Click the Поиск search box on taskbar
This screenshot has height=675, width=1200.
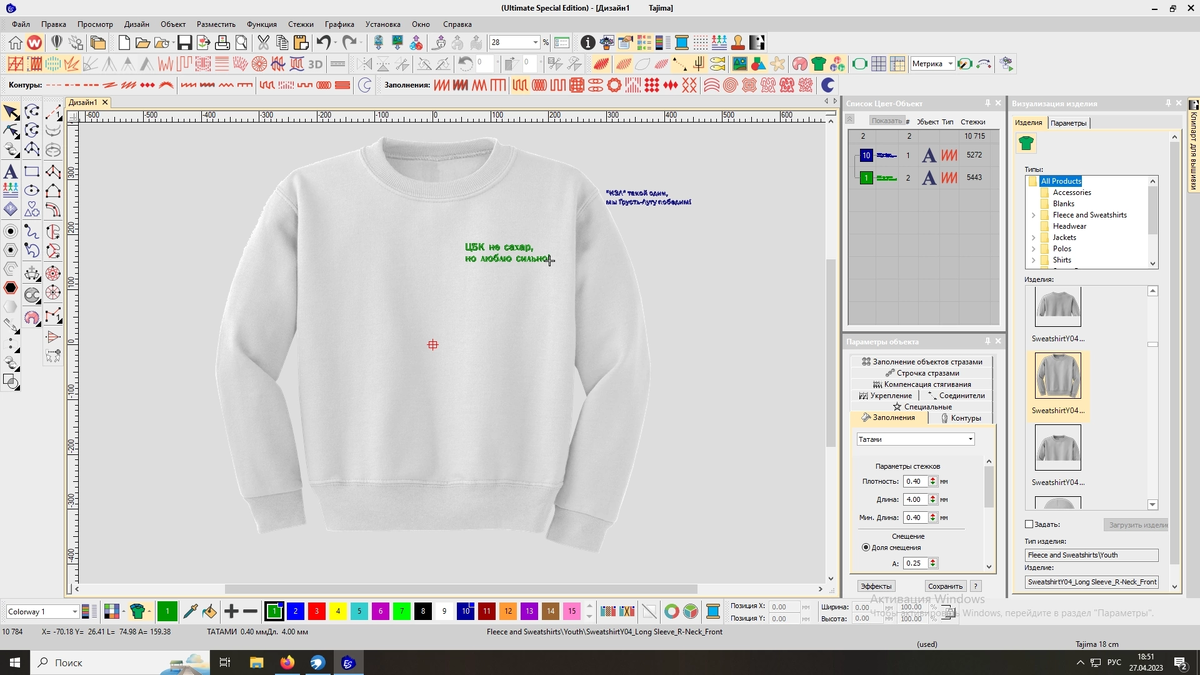coord(120,662)
